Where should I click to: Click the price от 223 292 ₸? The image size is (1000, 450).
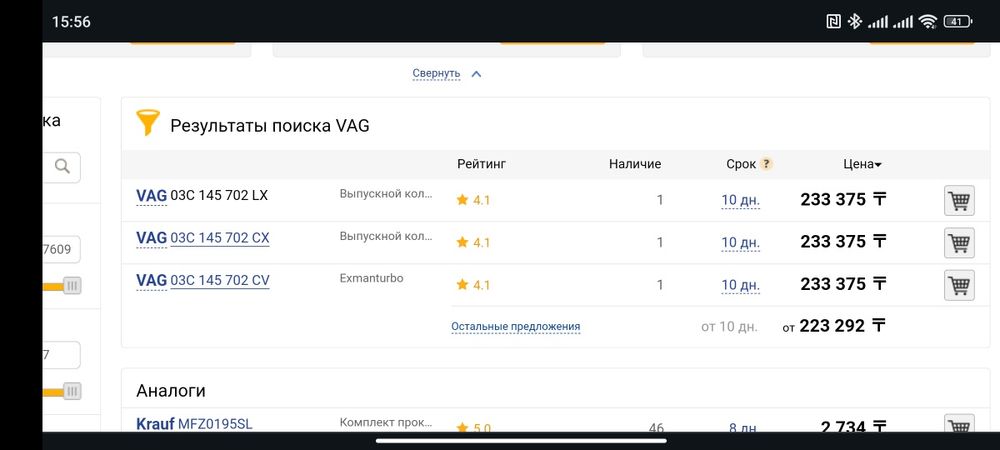pyautogui.click(x=834, y=326)
